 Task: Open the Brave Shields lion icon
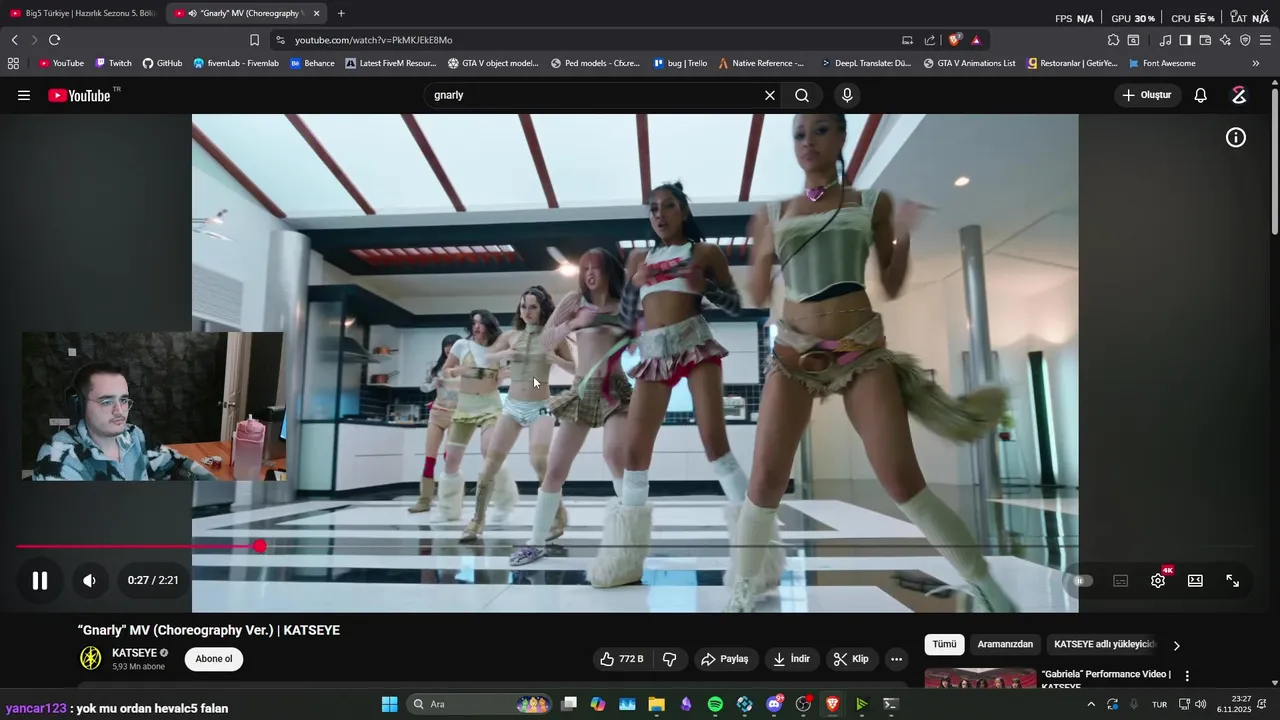click(955, 40)
